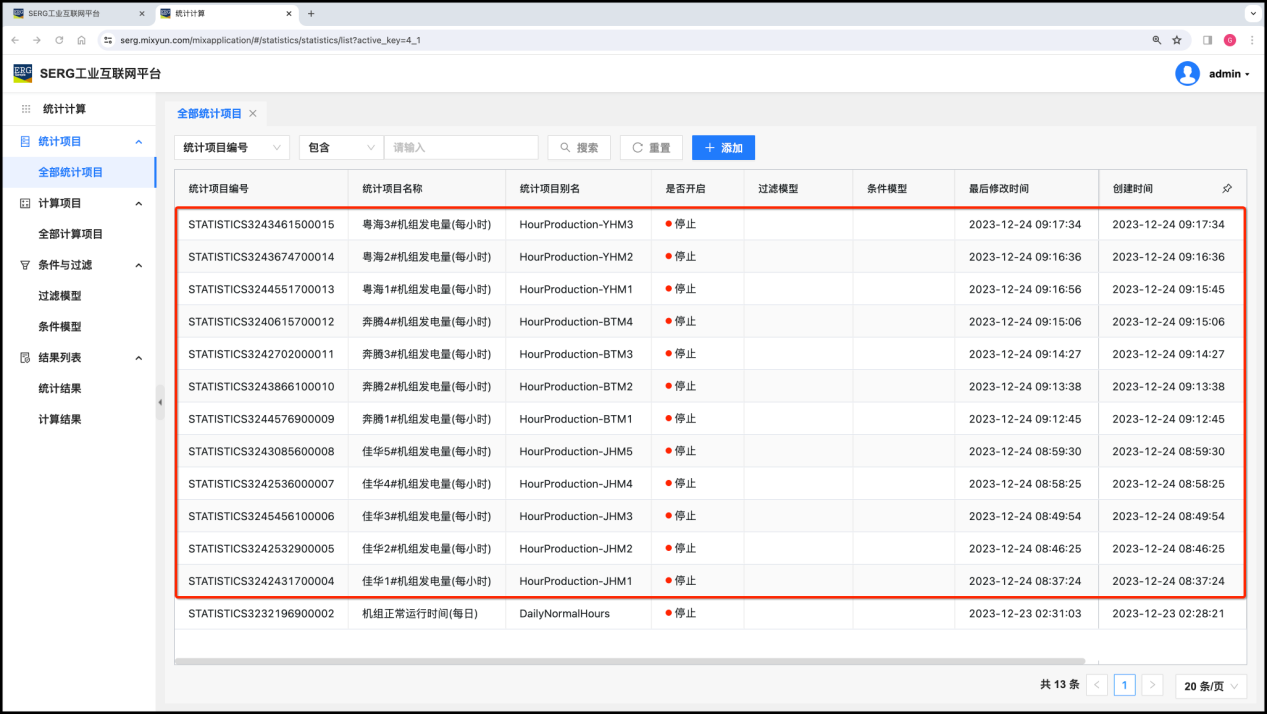Open 过滤模型 in the sidebar

60,296
